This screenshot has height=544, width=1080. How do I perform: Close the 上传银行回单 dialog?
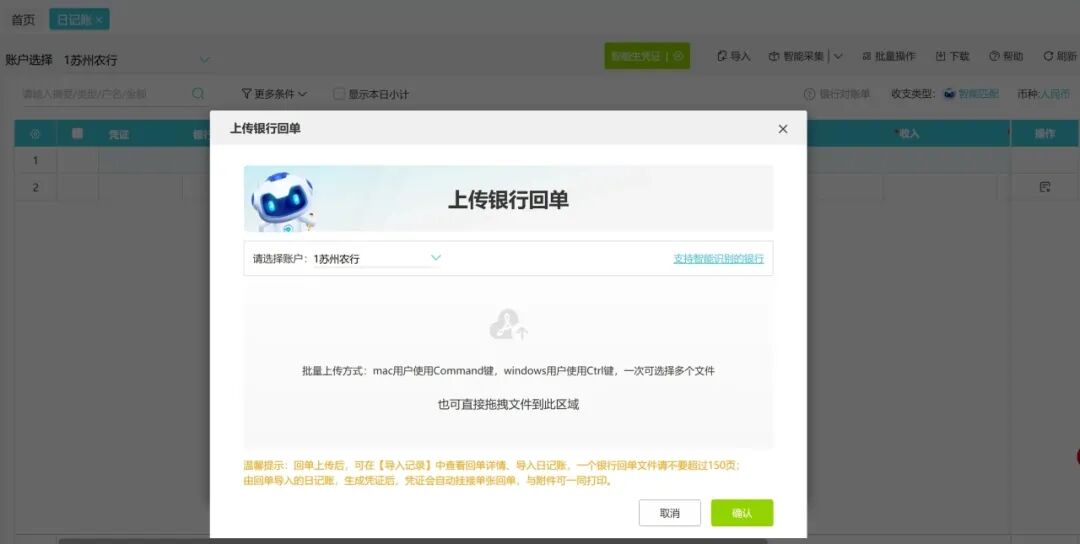(782, 129)
